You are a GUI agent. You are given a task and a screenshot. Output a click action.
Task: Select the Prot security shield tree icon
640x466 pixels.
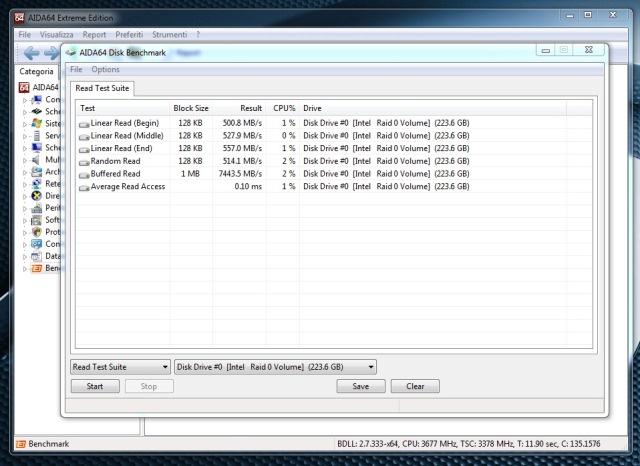[x=37, y=232]
